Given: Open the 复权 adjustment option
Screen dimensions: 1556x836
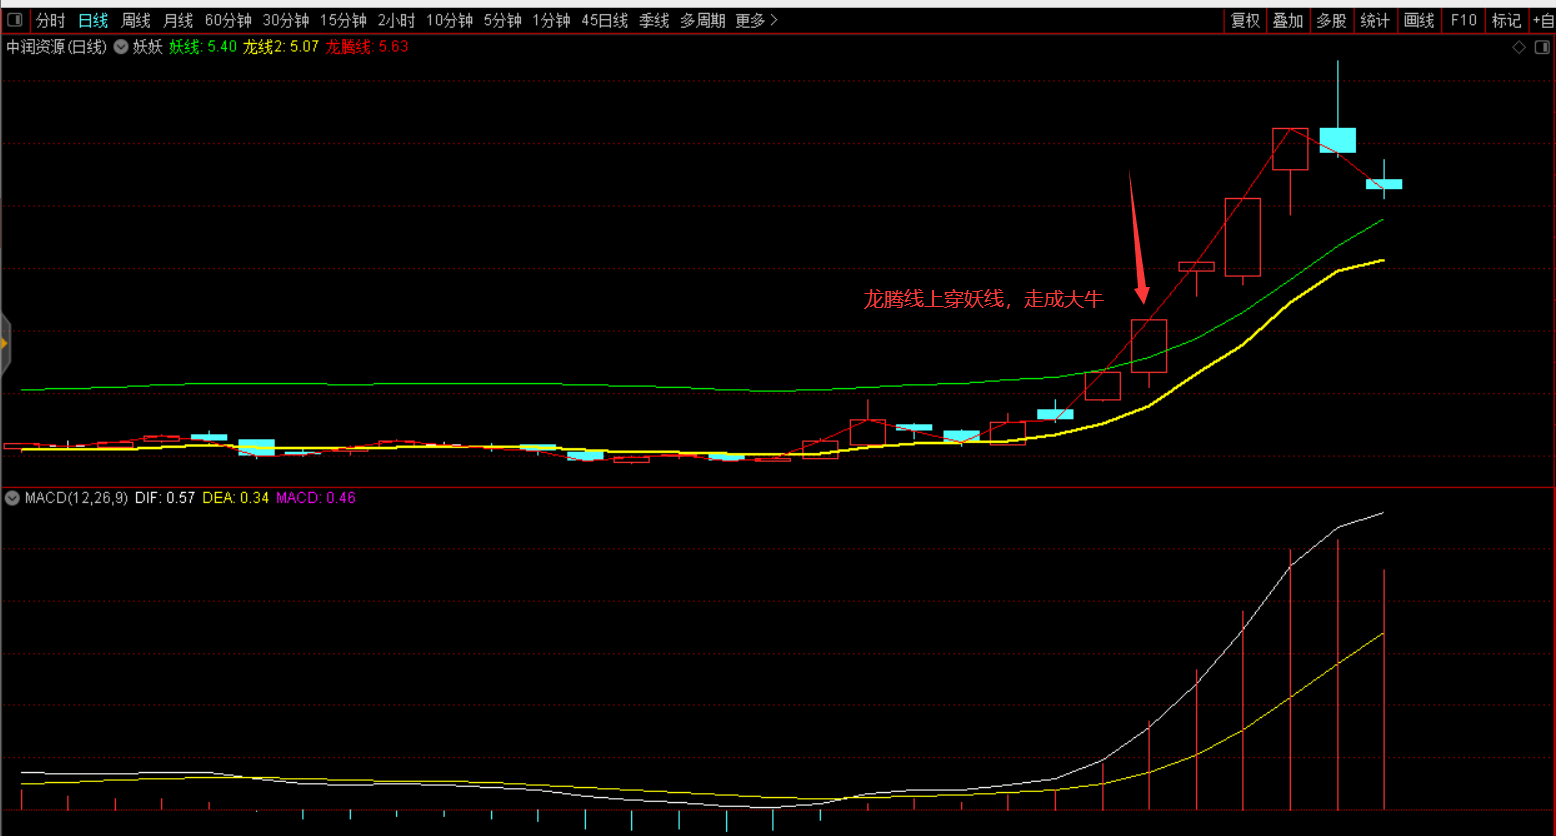Looking at the screenshot, I should coord(1245,20).
